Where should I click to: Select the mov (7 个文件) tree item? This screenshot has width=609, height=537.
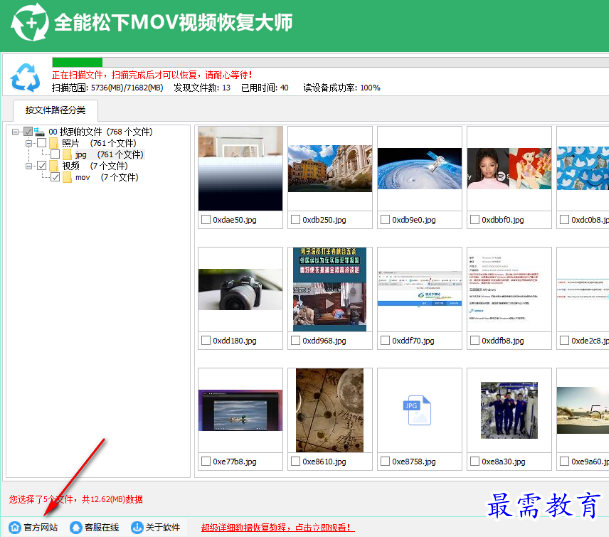[107, 177]
